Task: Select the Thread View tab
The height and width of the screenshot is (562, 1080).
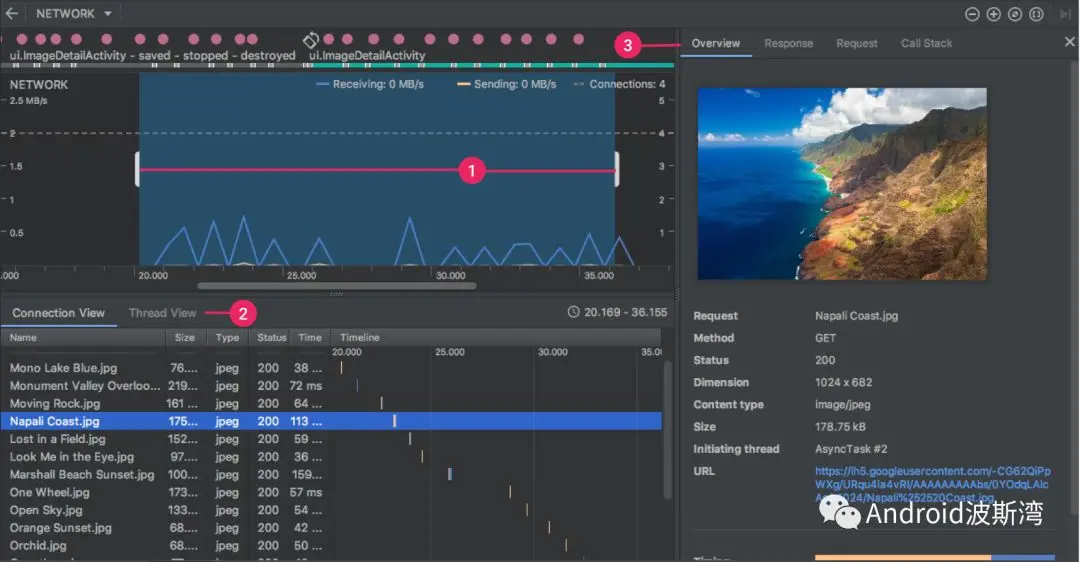Action: [x=162, y=313]
